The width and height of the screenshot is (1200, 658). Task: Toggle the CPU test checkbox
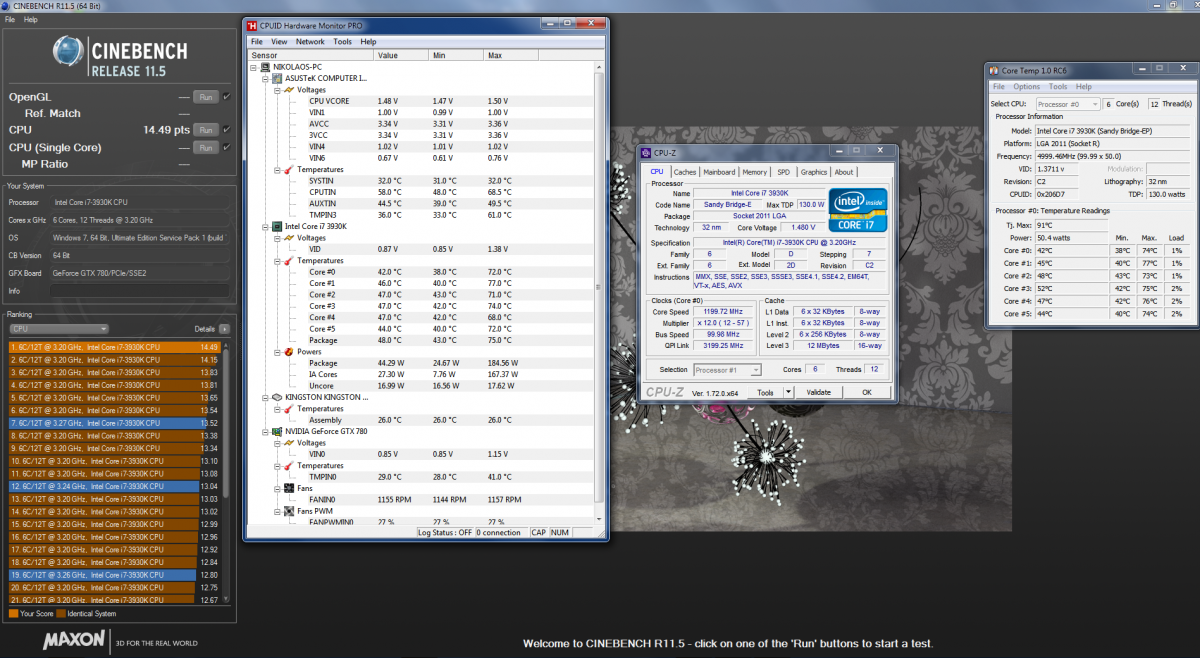tap(227, 129)
